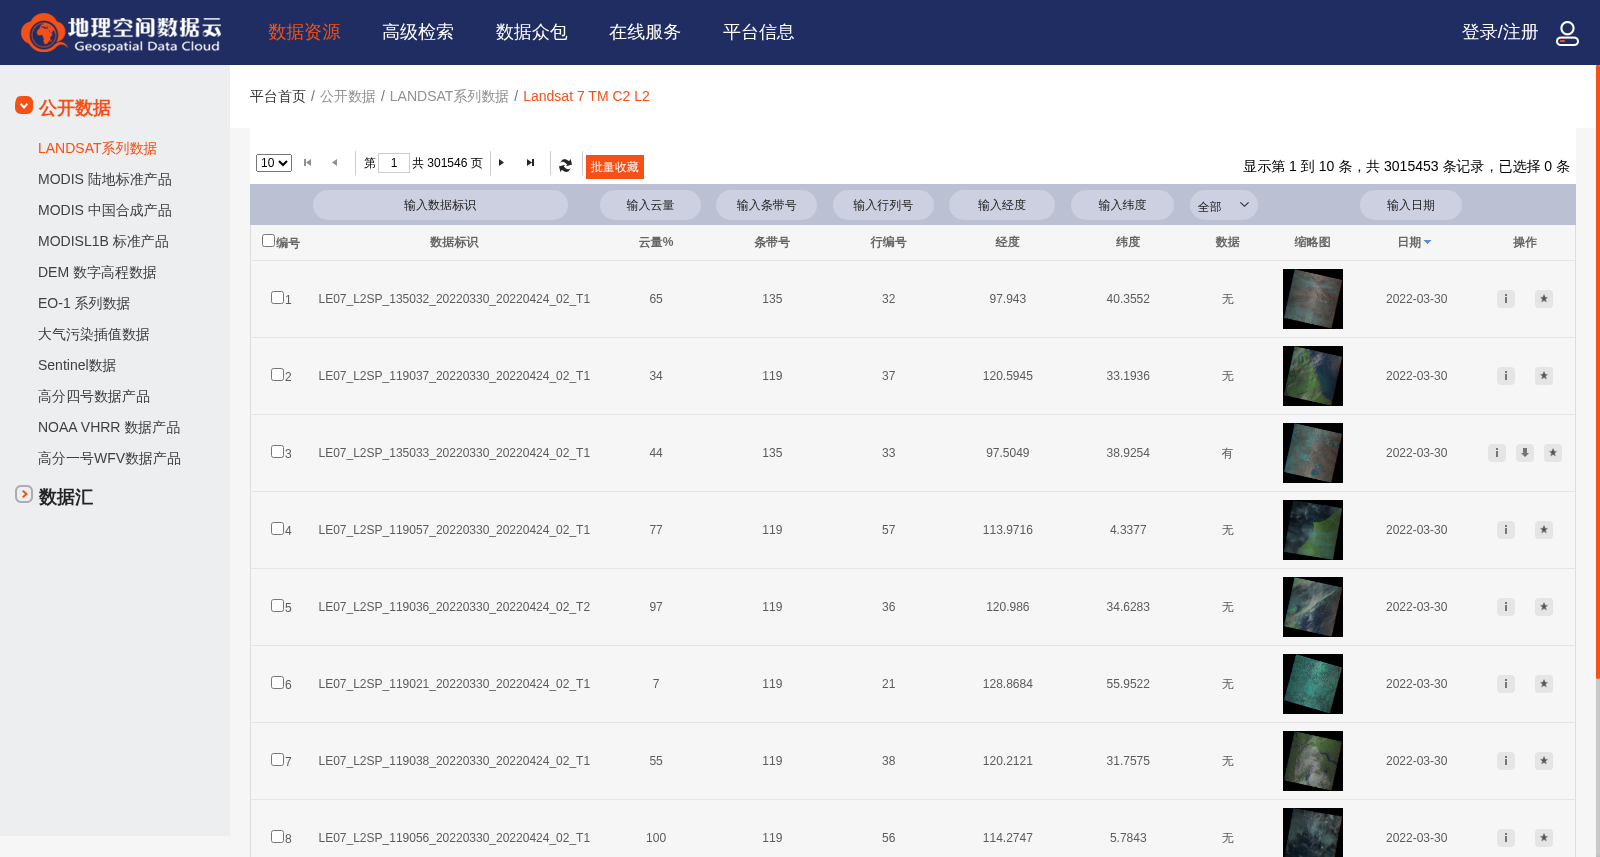Go to first page icon
Image resolution: width=1600 pixels, height=857 pixels.
(x=308, y=163)
